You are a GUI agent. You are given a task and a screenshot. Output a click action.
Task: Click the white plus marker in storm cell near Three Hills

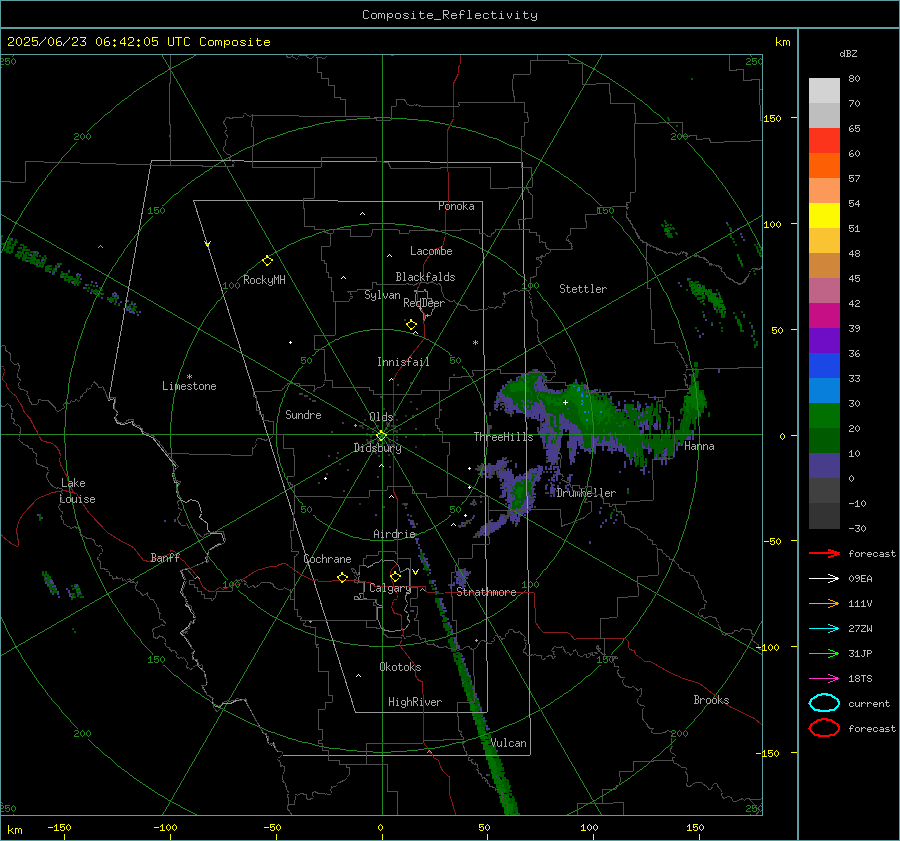pos(565,402)
